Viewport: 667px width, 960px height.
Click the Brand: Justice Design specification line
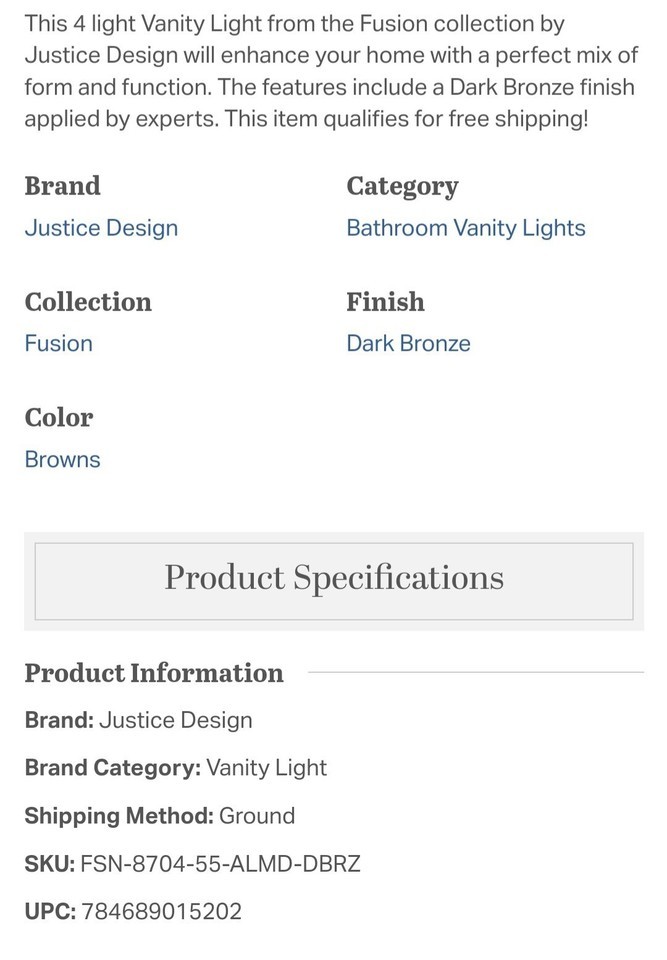[x=138, y=720]
